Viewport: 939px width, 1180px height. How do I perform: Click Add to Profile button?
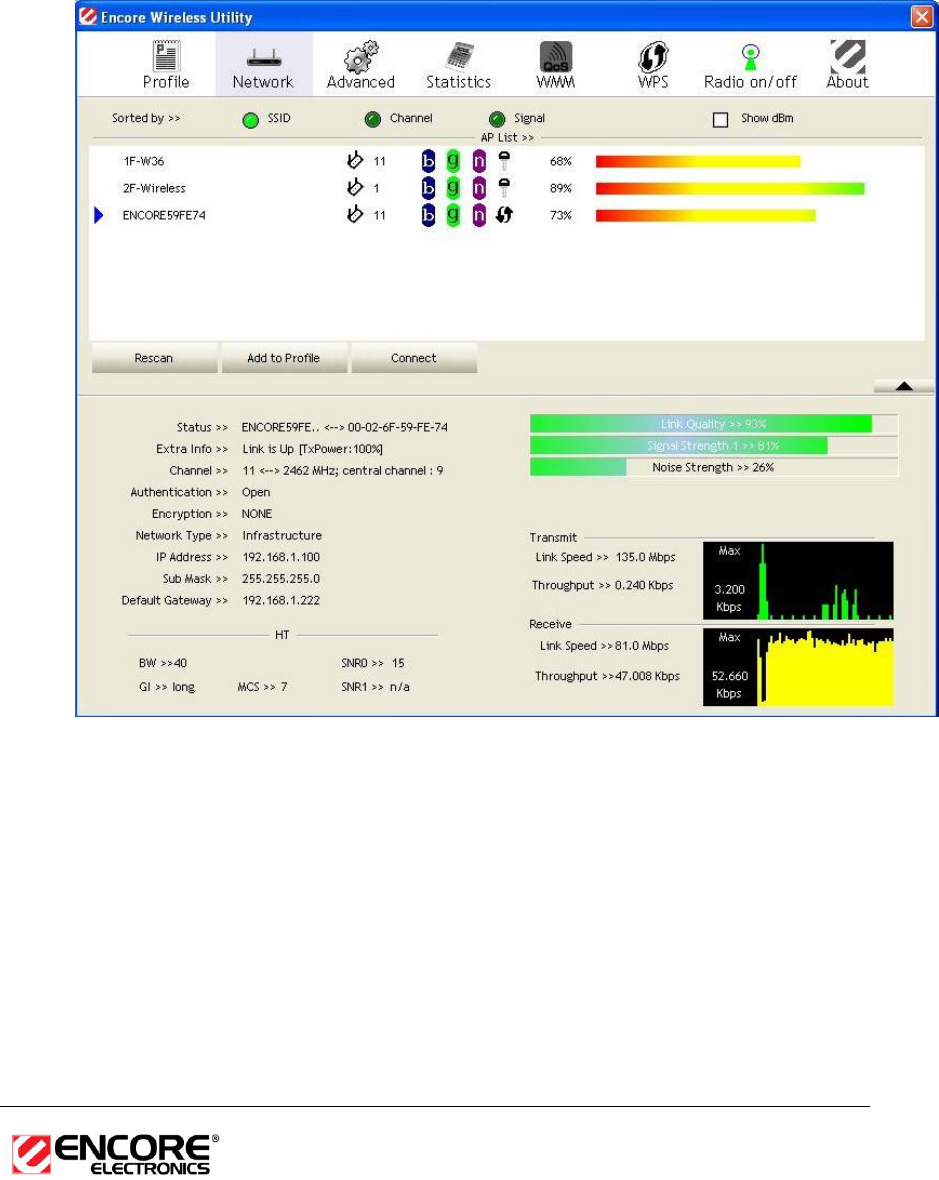click(284, 358)
